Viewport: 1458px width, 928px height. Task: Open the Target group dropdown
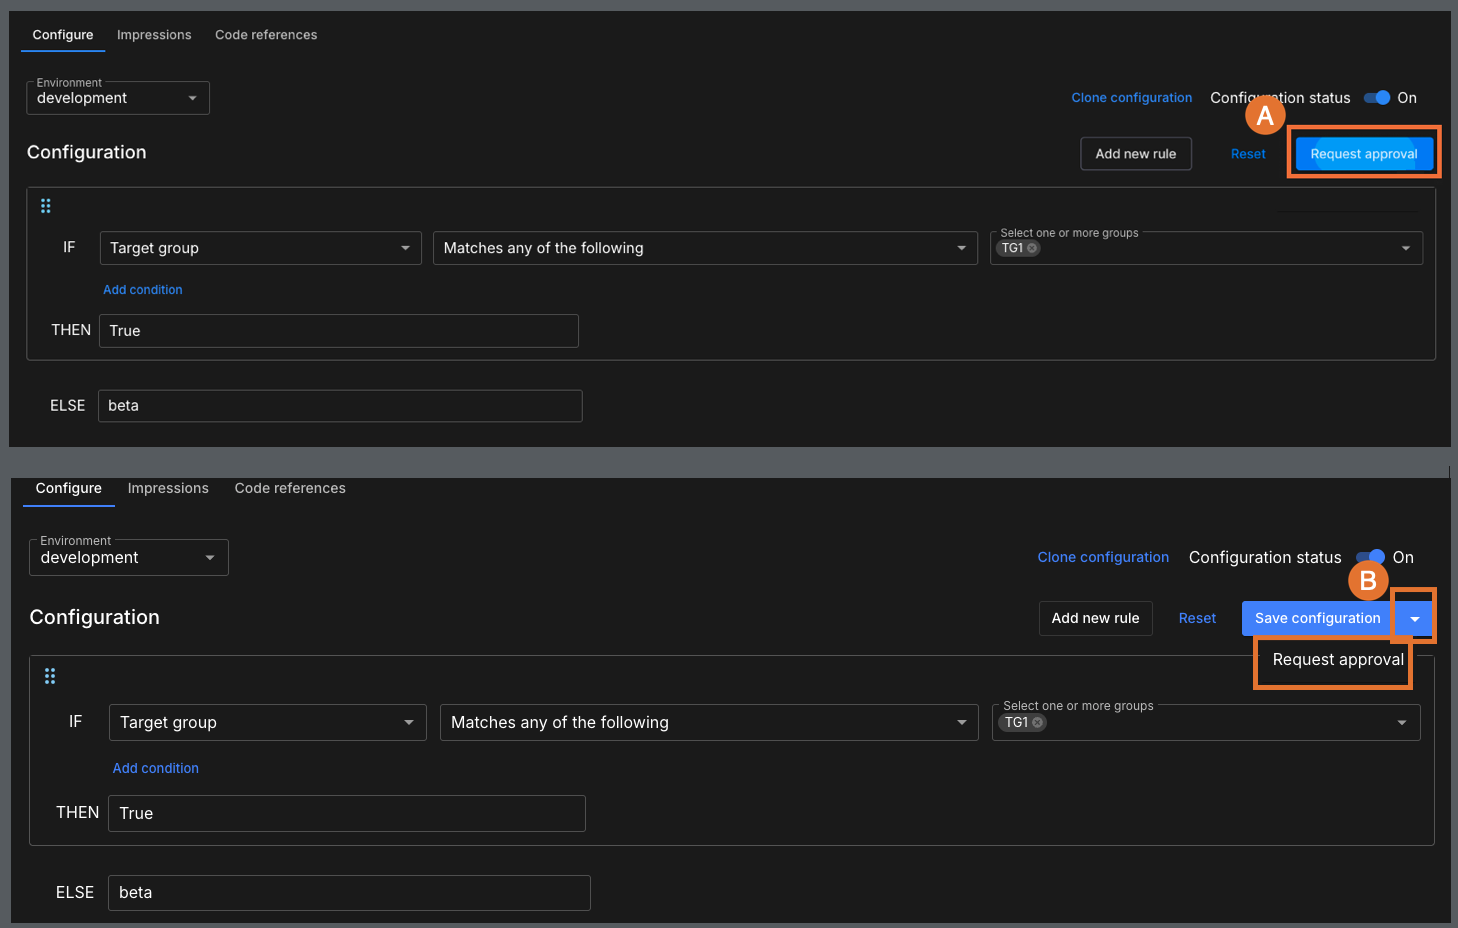[x=260, y=247]
